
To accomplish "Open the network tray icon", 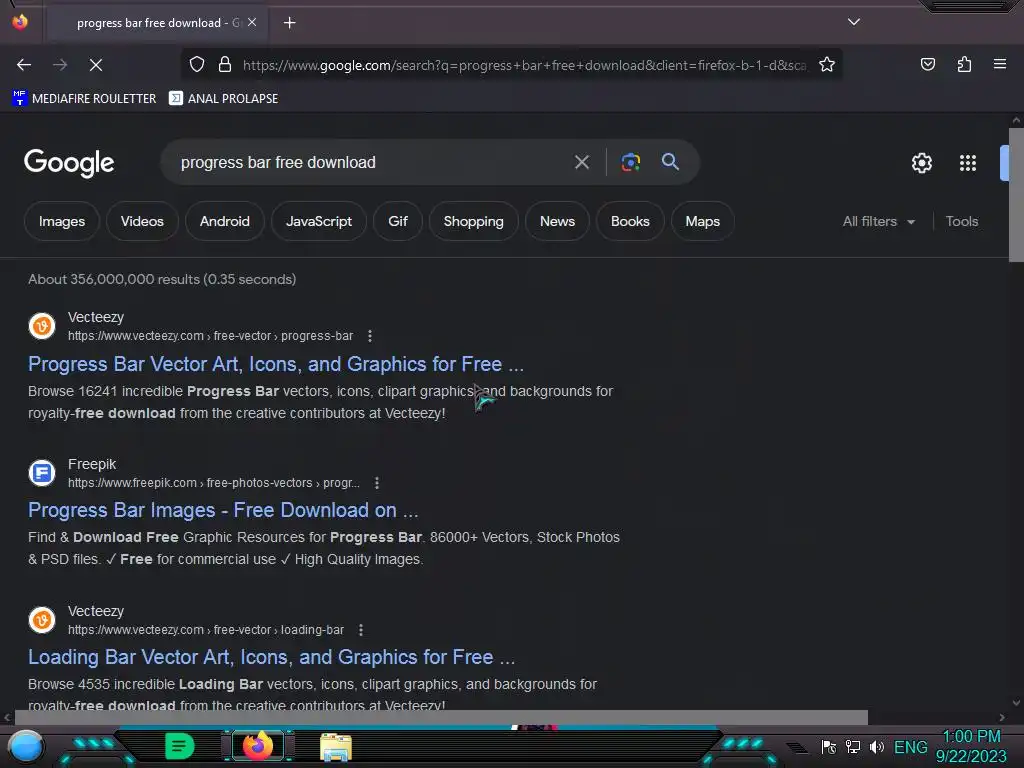I will (x=852, y=747).
